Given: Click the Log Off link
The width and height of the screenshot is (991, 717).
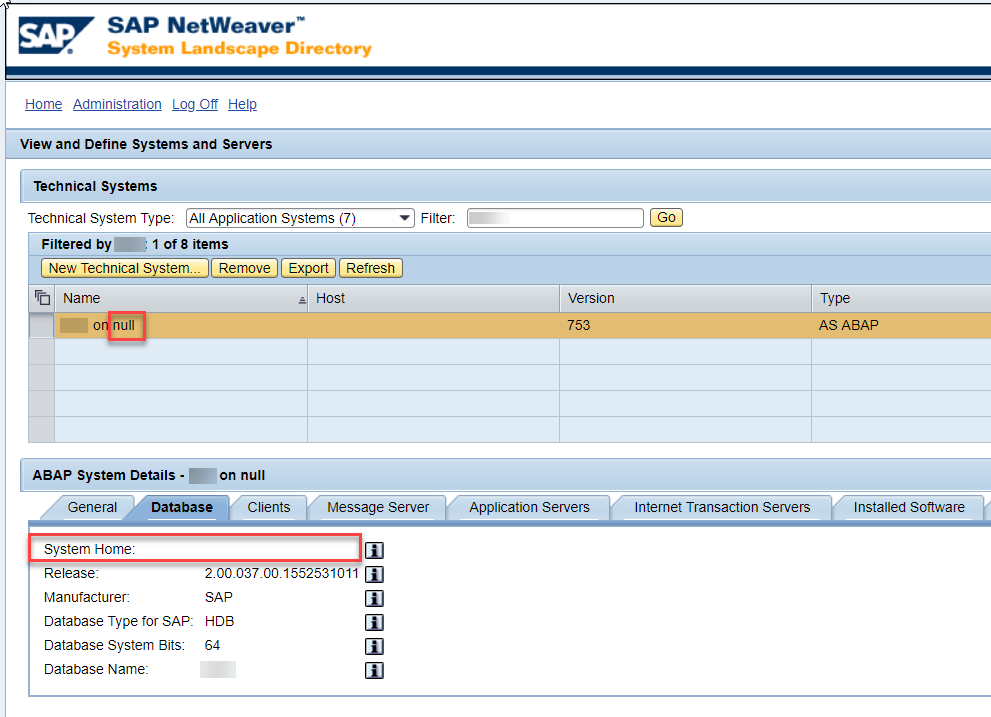Looking at the screenshot, I should (195, 104).
